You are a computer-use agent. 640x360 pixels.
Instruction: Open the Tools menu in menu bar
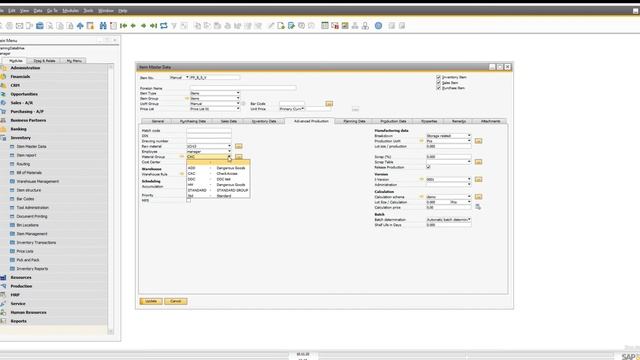coord(88,11)
